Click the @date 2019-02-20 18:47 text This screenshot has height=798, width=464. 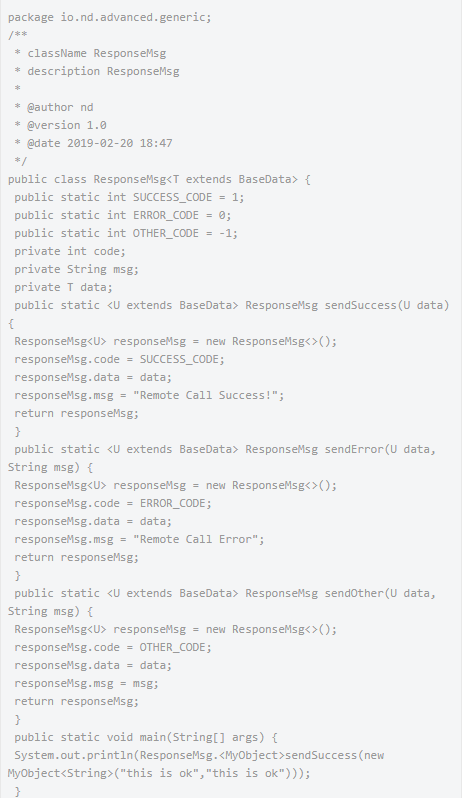tap(100, 144)
